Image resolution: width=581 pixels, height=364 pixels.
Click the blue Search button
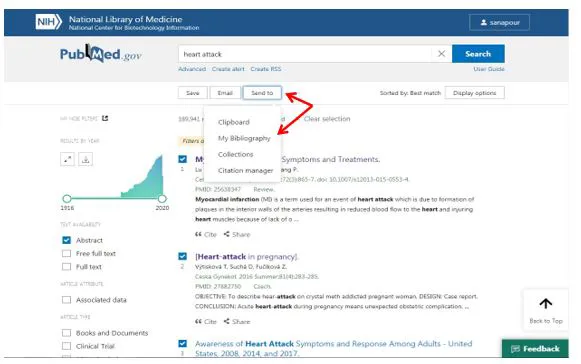(478, 54)
